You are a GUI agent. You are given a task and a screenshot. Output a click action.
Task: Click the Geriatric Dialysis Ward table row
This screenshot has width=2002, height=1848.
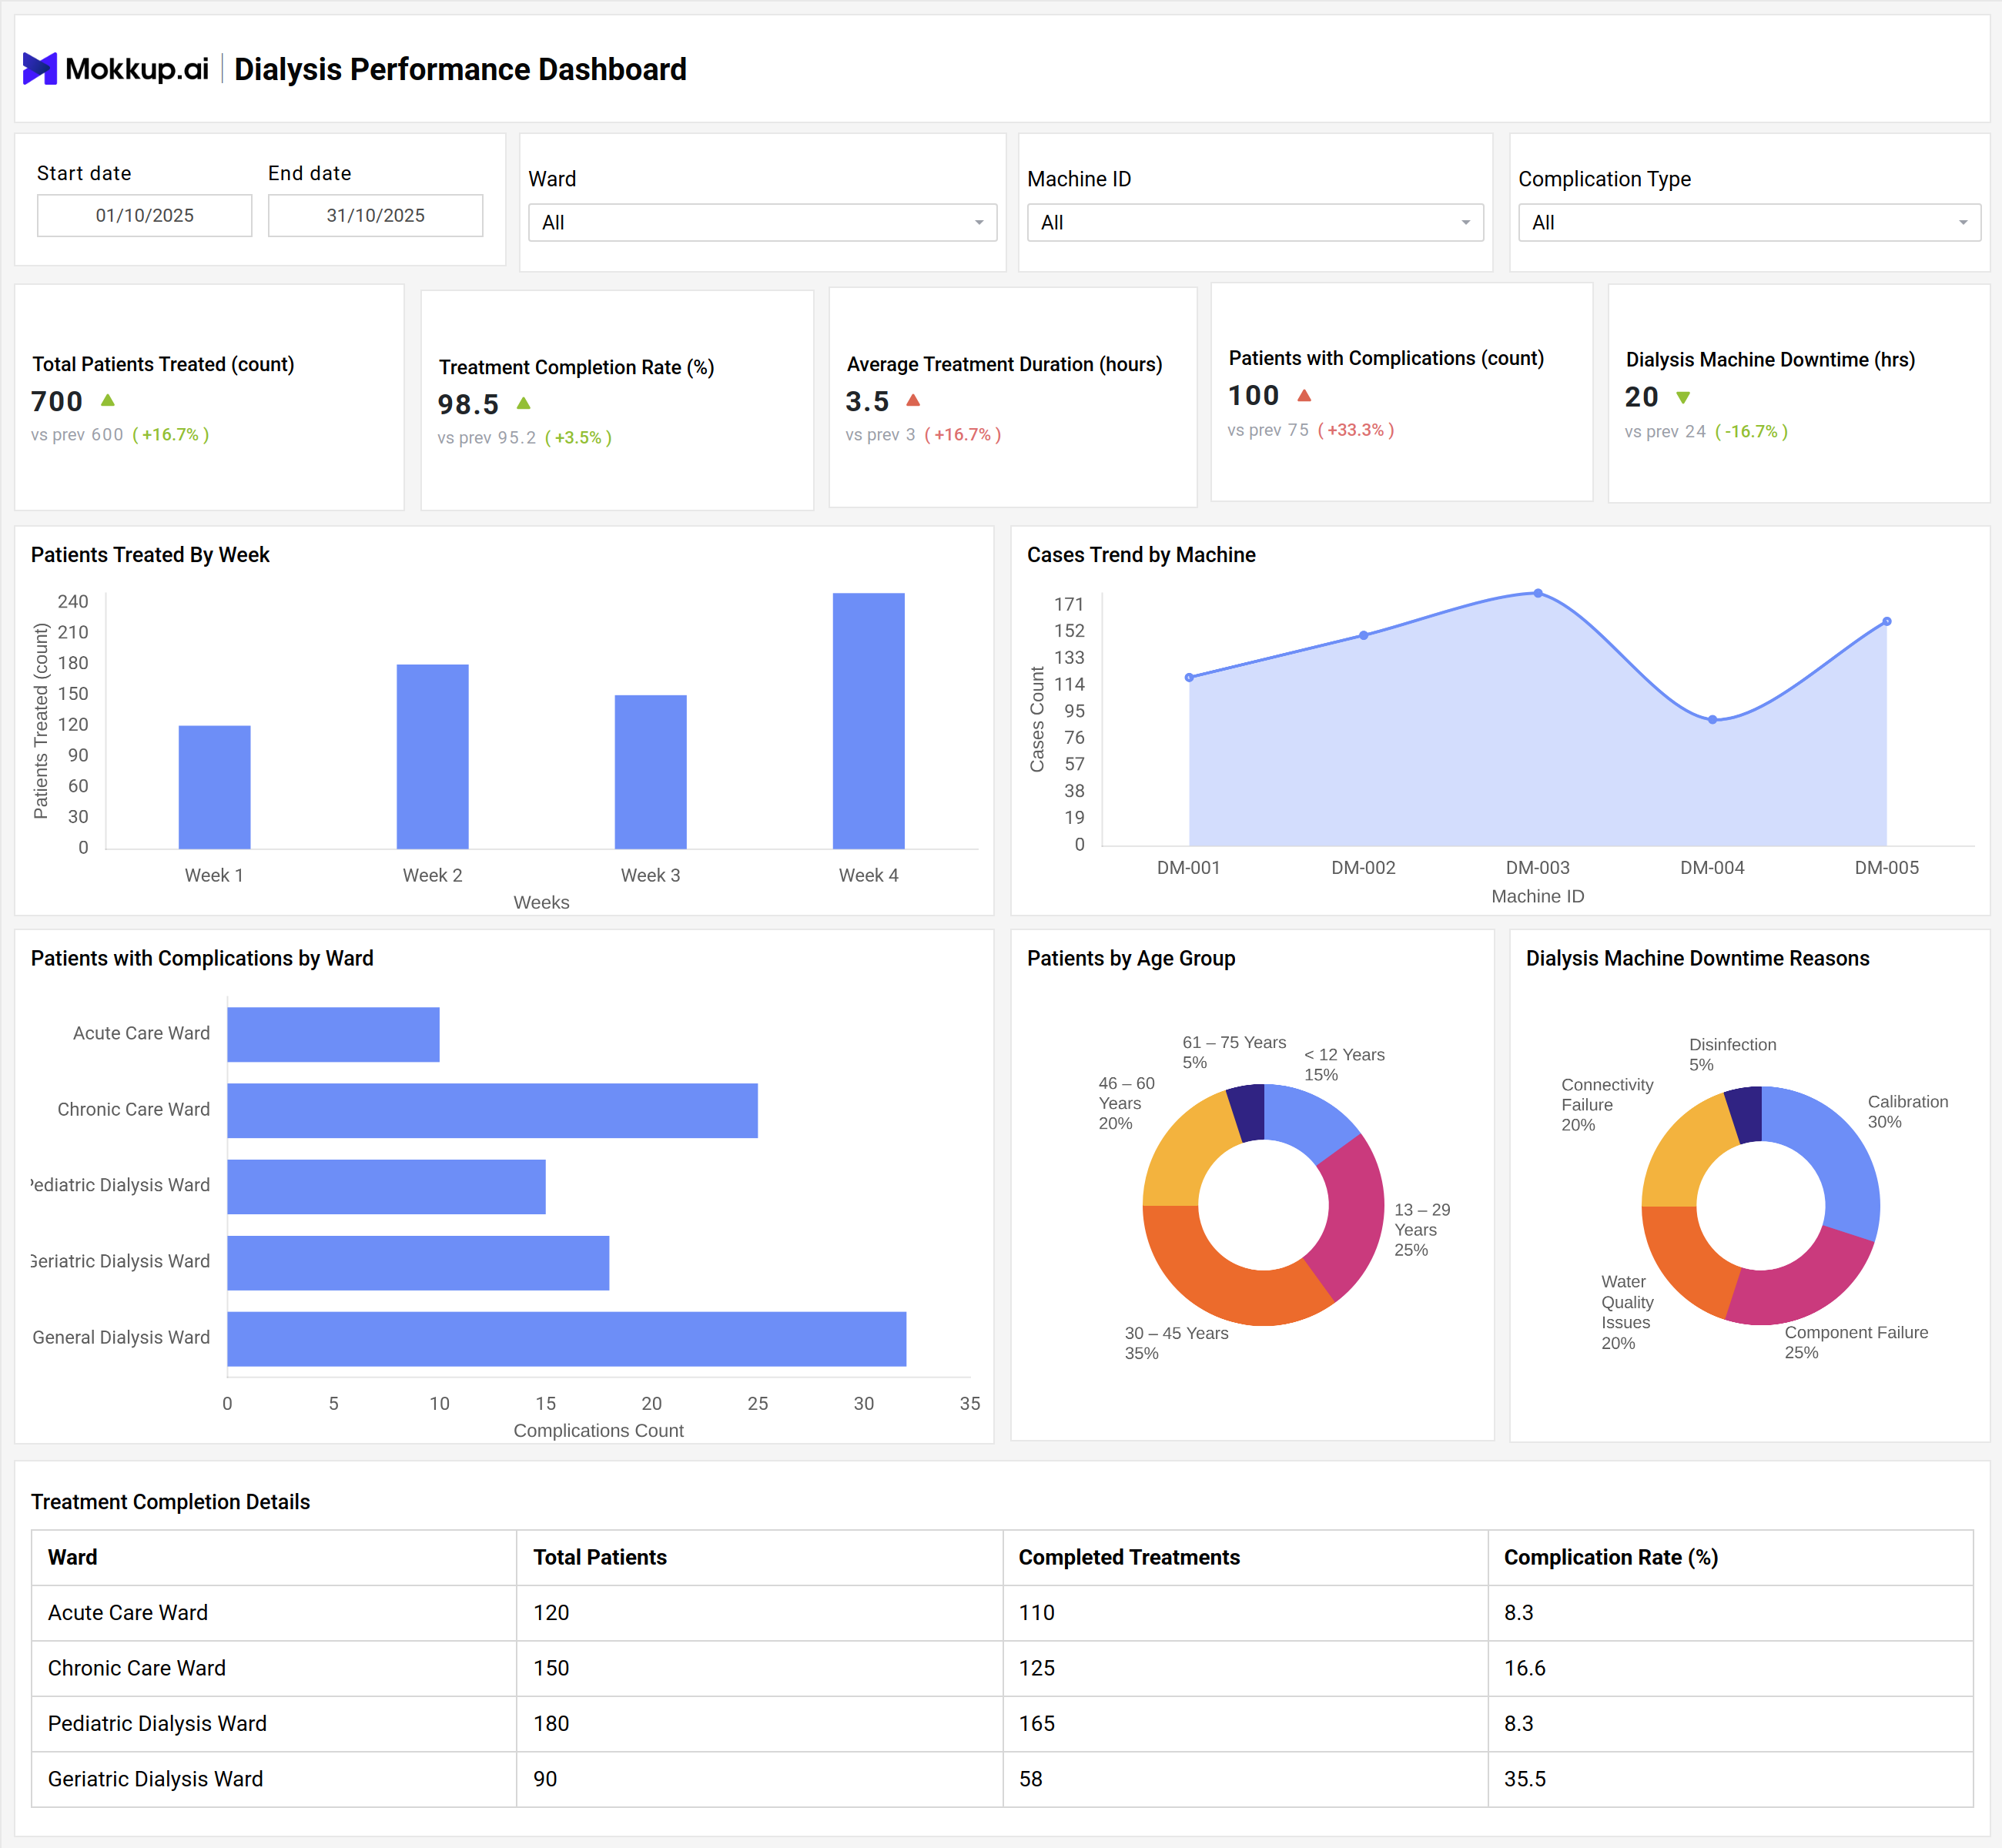point(1002,1779)
